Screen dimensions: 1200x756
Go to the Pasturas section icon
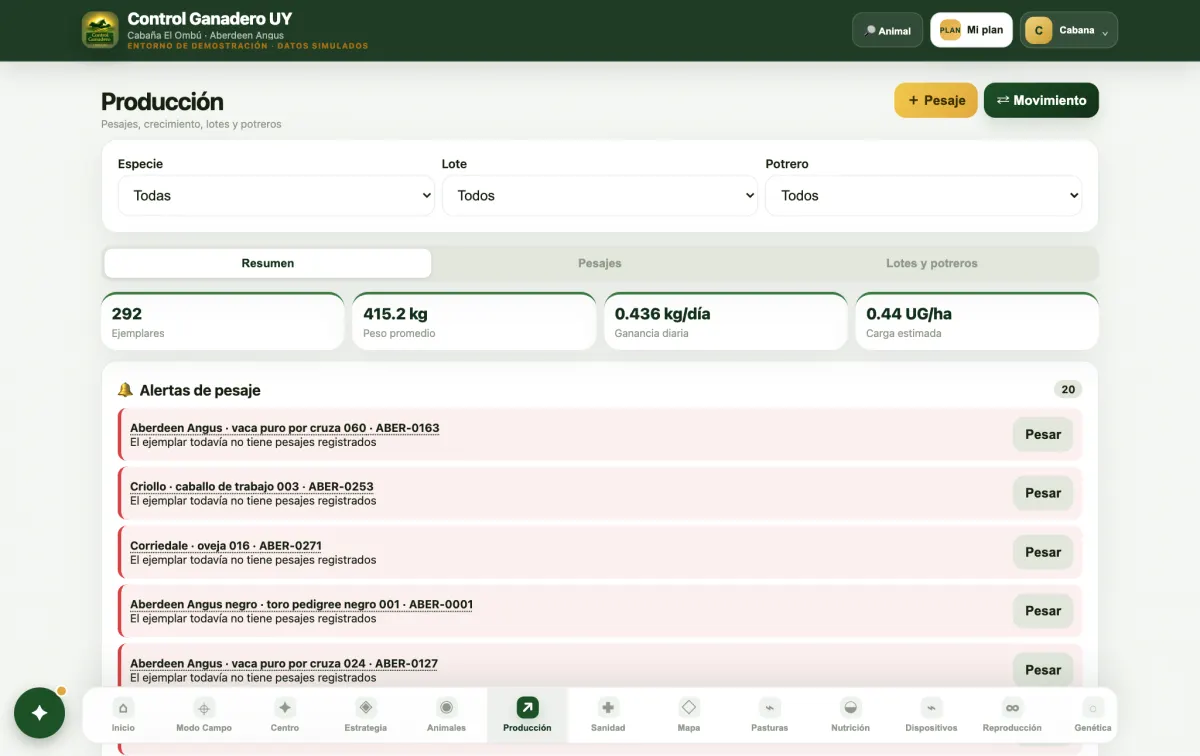770,707
